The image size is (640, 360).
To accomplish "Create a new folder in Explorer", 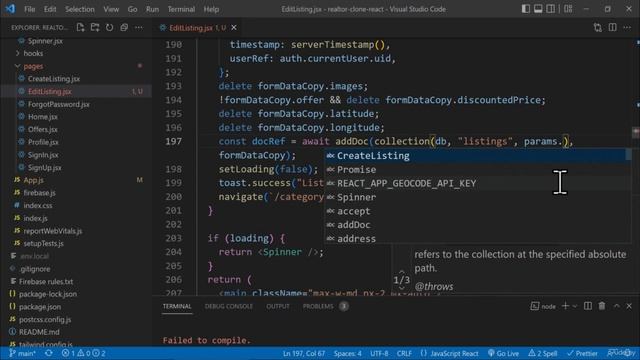I will coord(95,28).
